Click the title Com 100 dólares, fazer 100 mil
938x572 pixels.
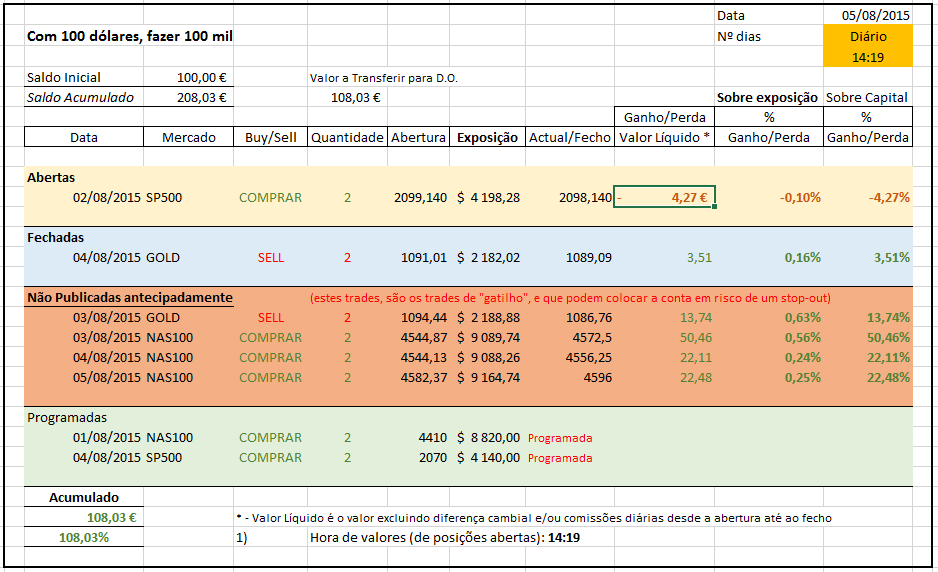(130, 37)
